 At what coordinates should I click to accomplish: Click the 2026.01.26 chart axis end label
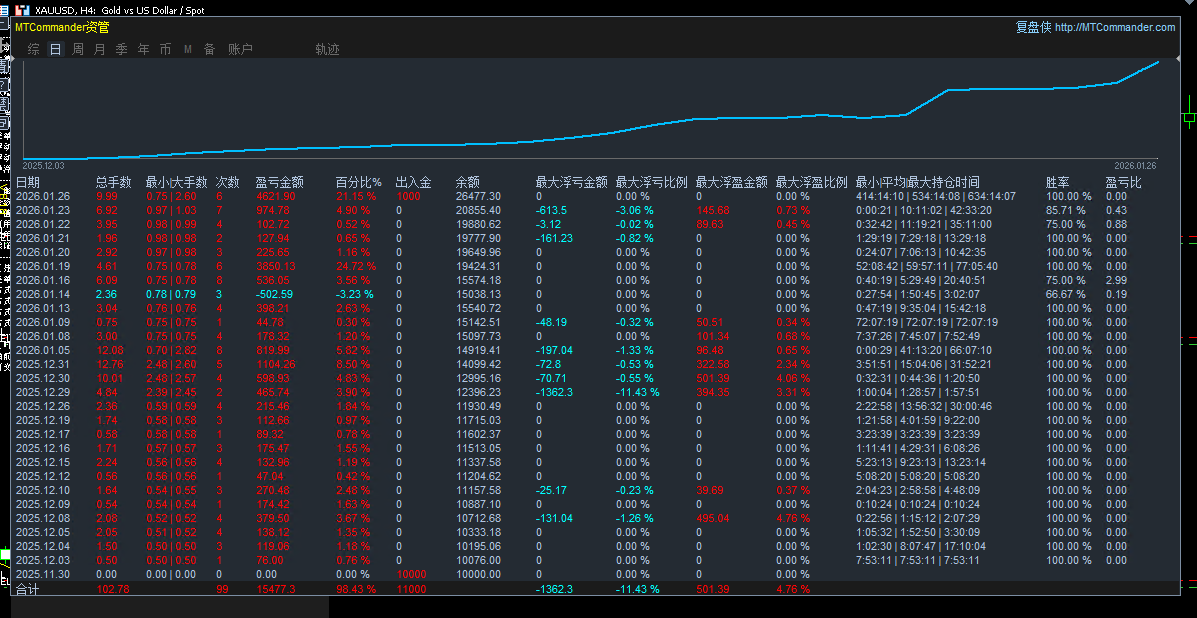1135,166
